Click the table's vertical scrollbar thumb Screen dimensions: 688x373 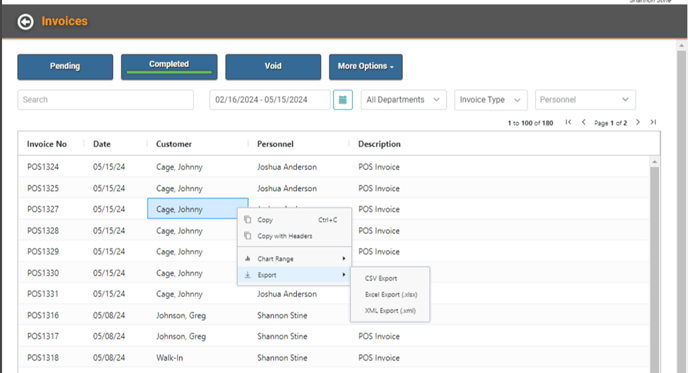coord(654,270)
